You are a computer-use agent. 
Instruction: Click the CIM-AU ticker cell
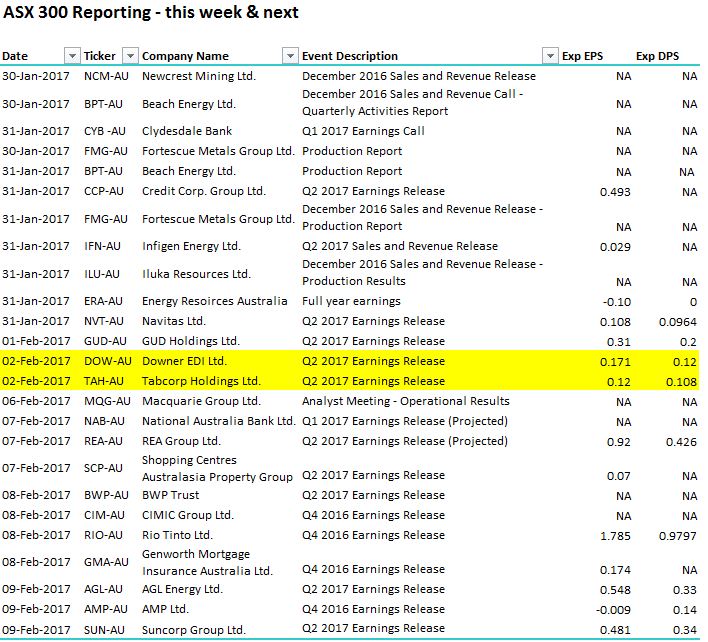(104, 515)
